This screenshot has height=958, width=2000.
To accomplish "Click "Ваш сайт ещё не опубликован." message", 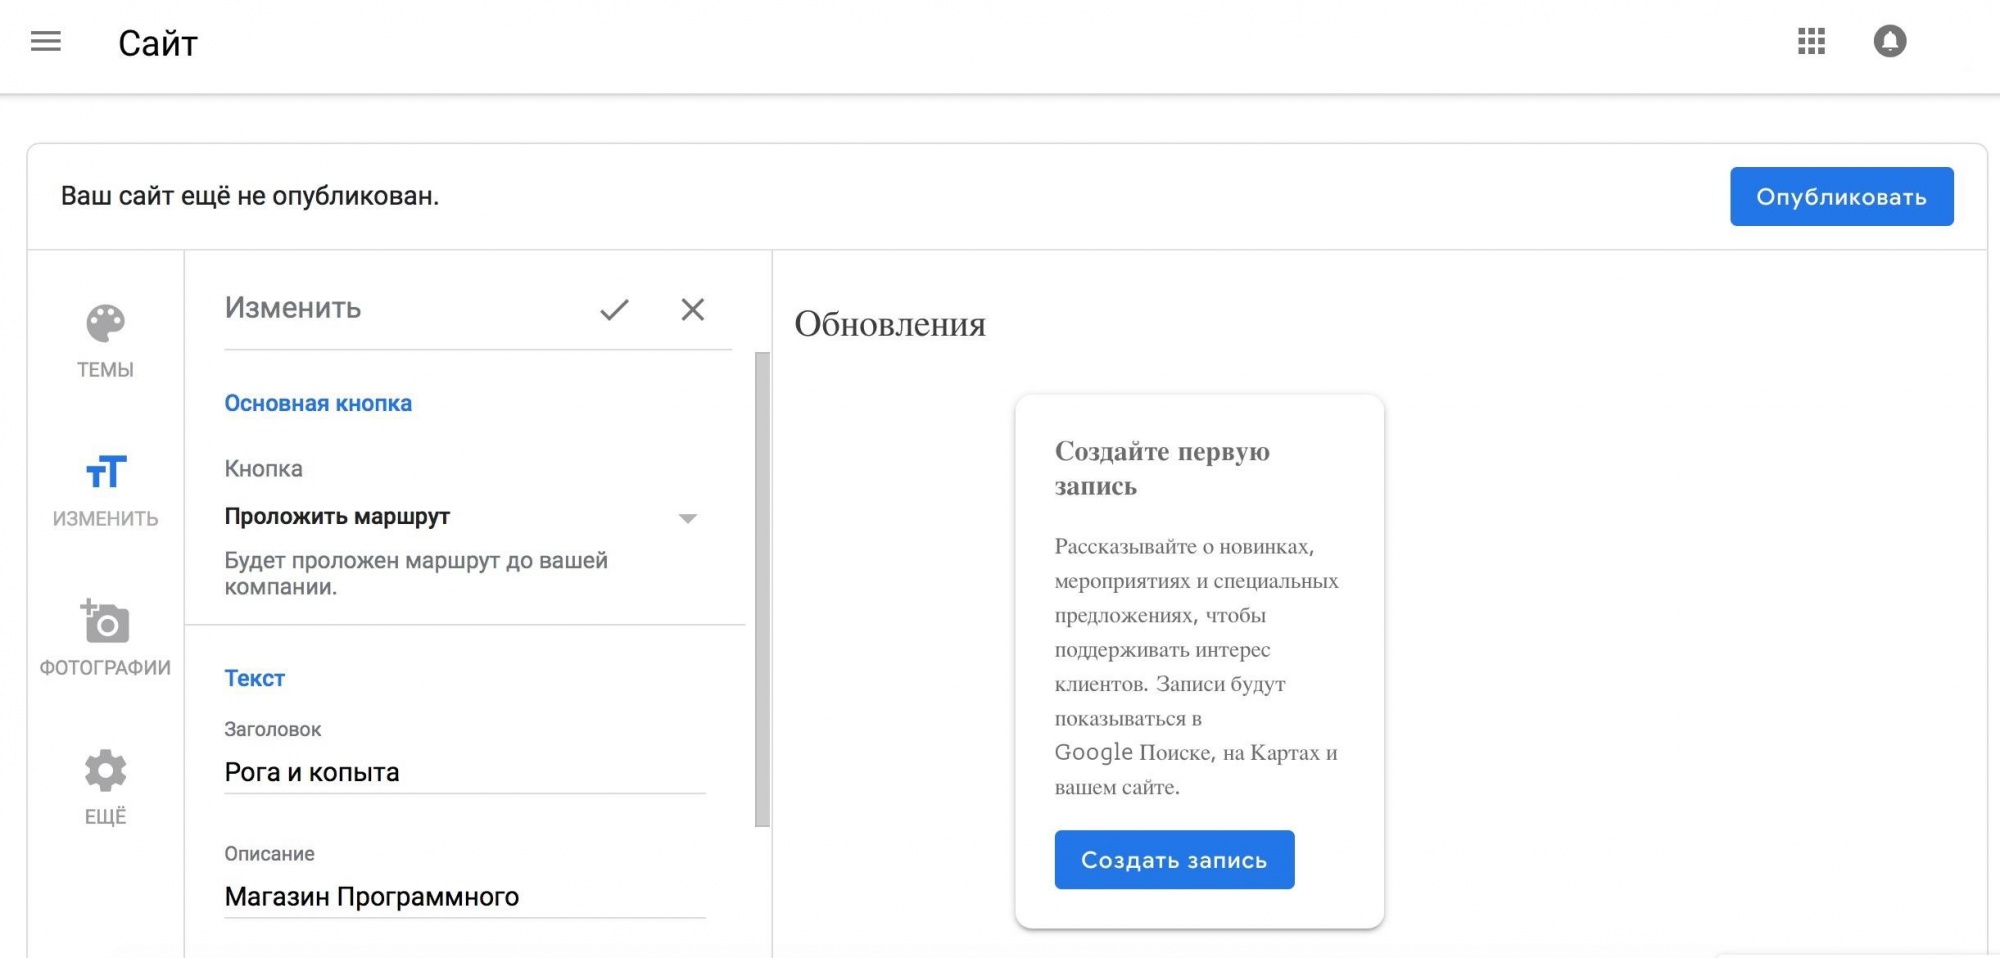I will click(250, 196).
